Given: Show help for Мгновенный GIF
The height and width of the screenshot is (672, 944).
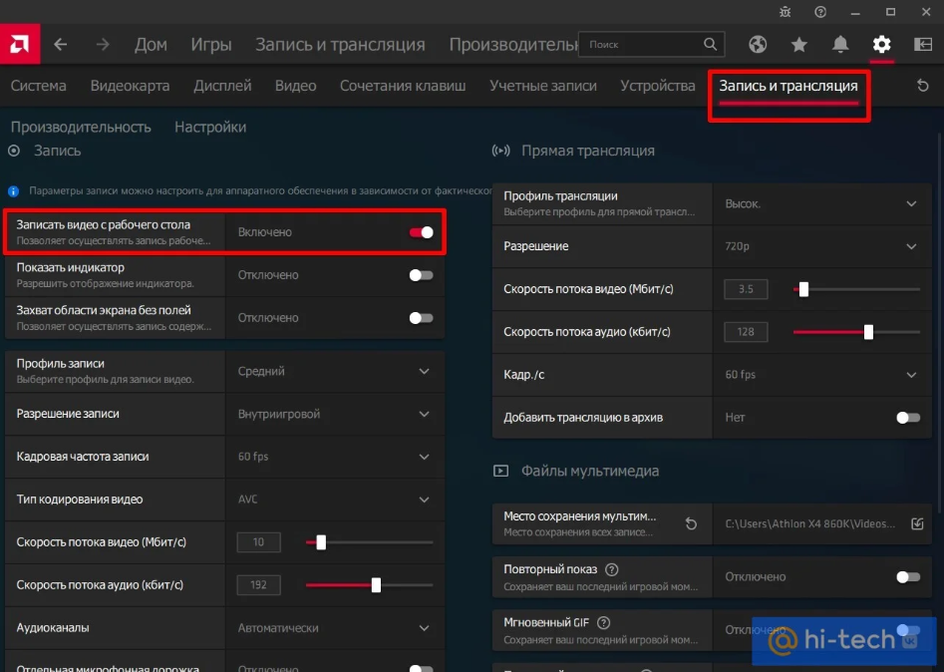Looking at the screenshot, I should tap(603, 623).
